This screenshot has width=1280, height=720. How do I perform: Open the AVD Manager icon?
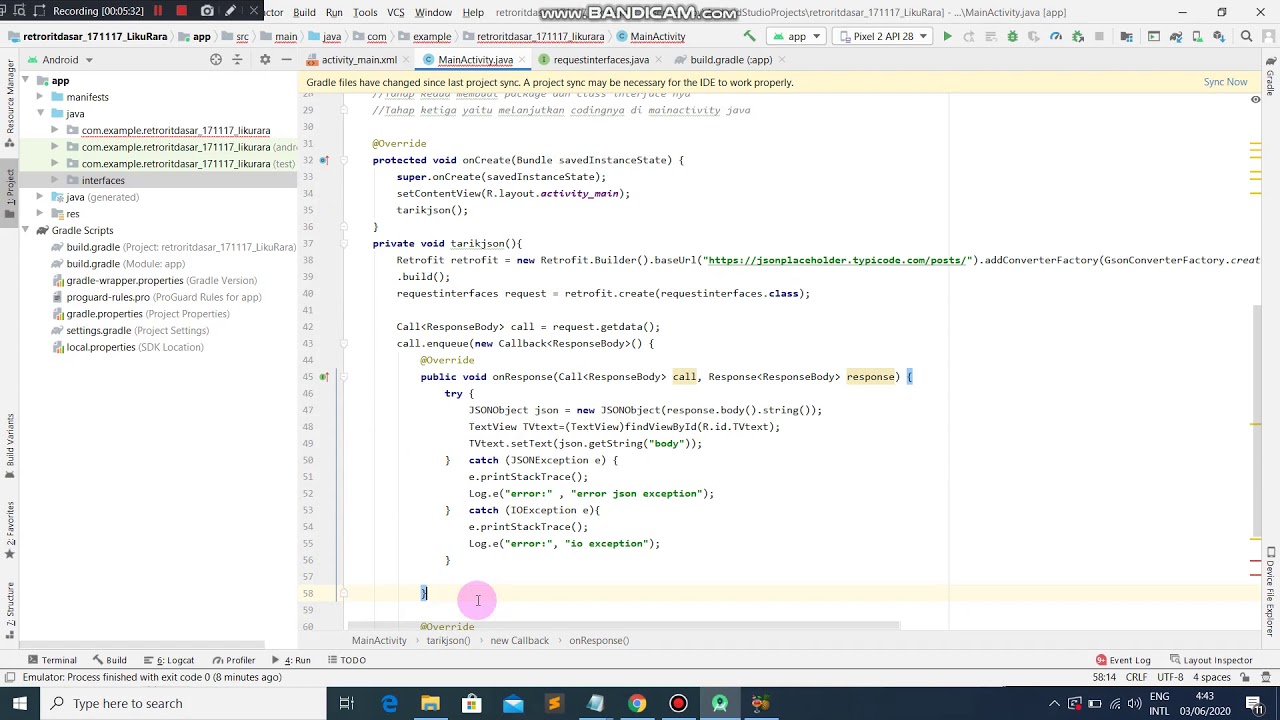(x=1197, y=36)
